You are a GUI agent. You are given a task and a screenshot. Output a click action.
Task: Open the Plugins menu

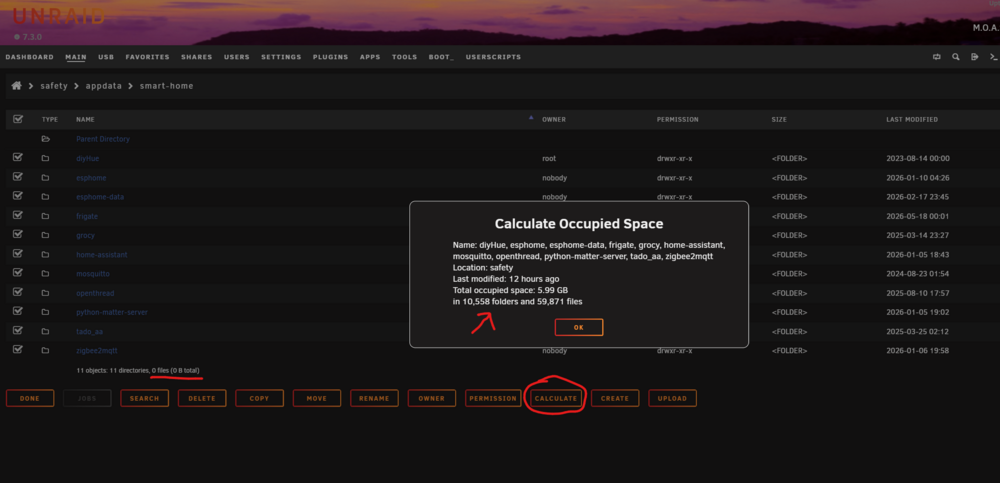pyautogui.click(x=330, y=57)
